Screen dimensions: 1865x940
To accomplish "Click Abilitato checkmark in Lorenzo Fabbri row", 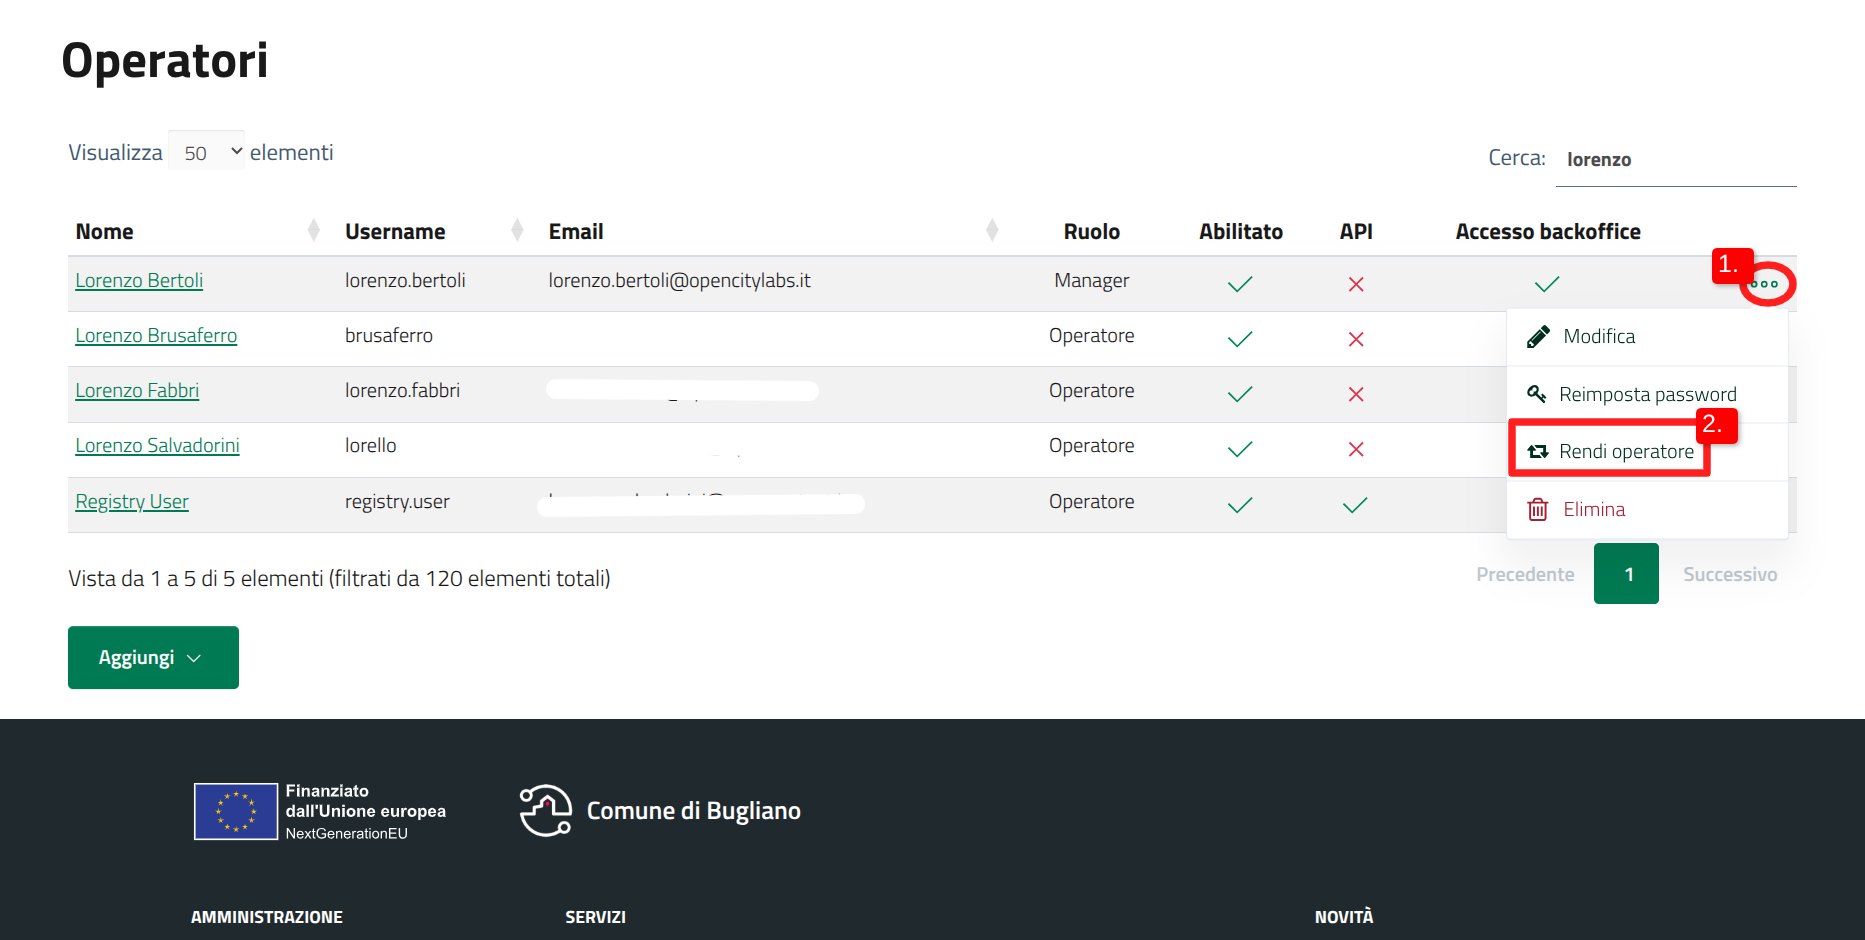I will 1240,394.
